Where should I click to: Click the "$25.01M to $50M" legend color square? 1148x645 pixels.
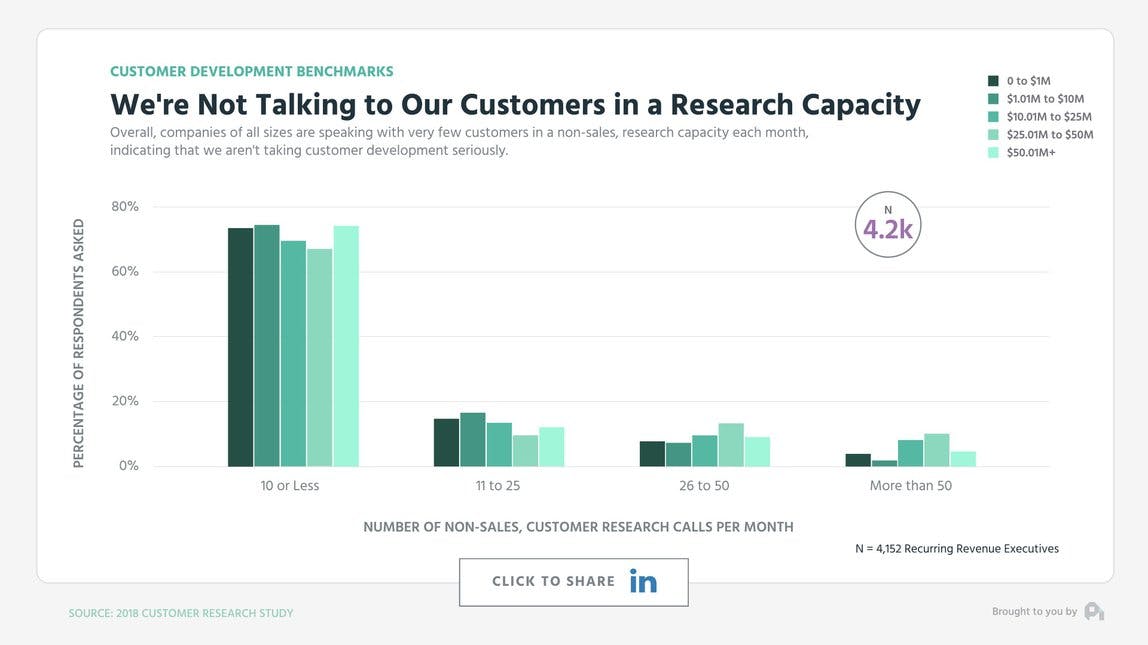[x=993, y=135]
